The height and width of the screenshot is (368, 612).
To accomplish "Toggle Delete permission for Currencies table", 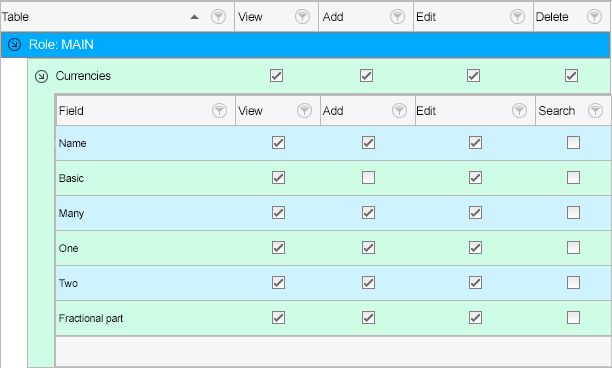I will (571, 75).
